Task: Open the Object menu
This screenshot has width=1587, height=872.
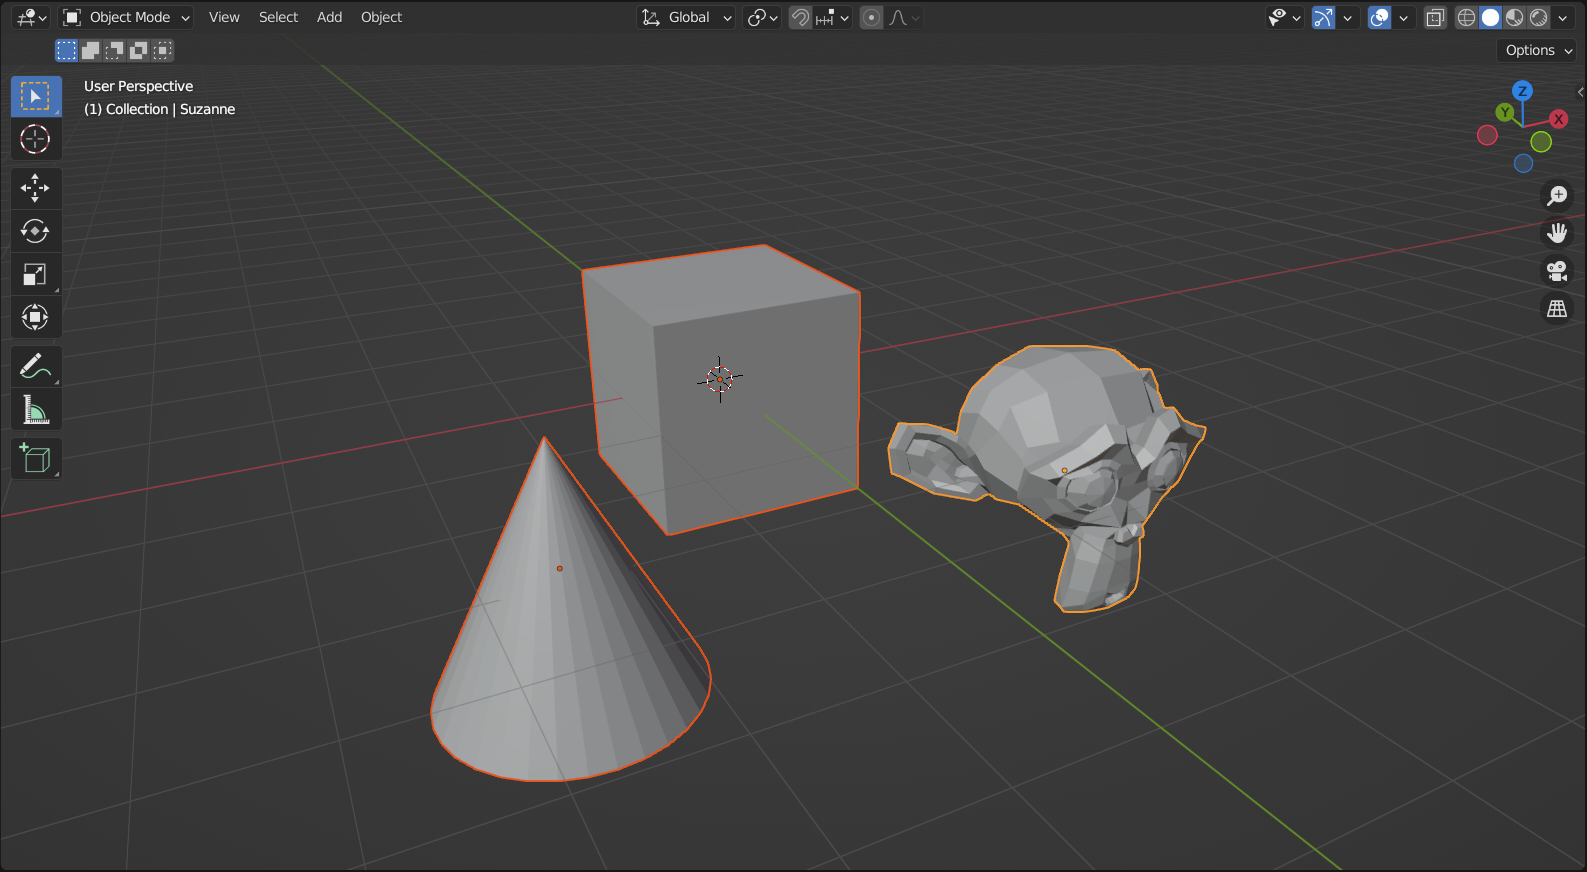Action: point(381,17)
